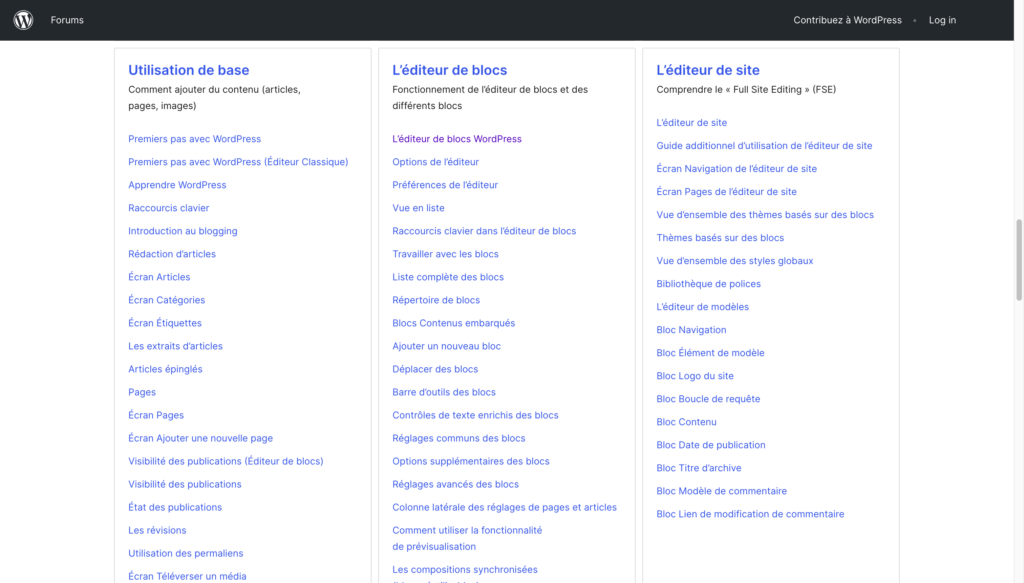Open Liste complète des blocs link
The width and height of the screenshot is (1024, 583).
[x=448, y=277]
